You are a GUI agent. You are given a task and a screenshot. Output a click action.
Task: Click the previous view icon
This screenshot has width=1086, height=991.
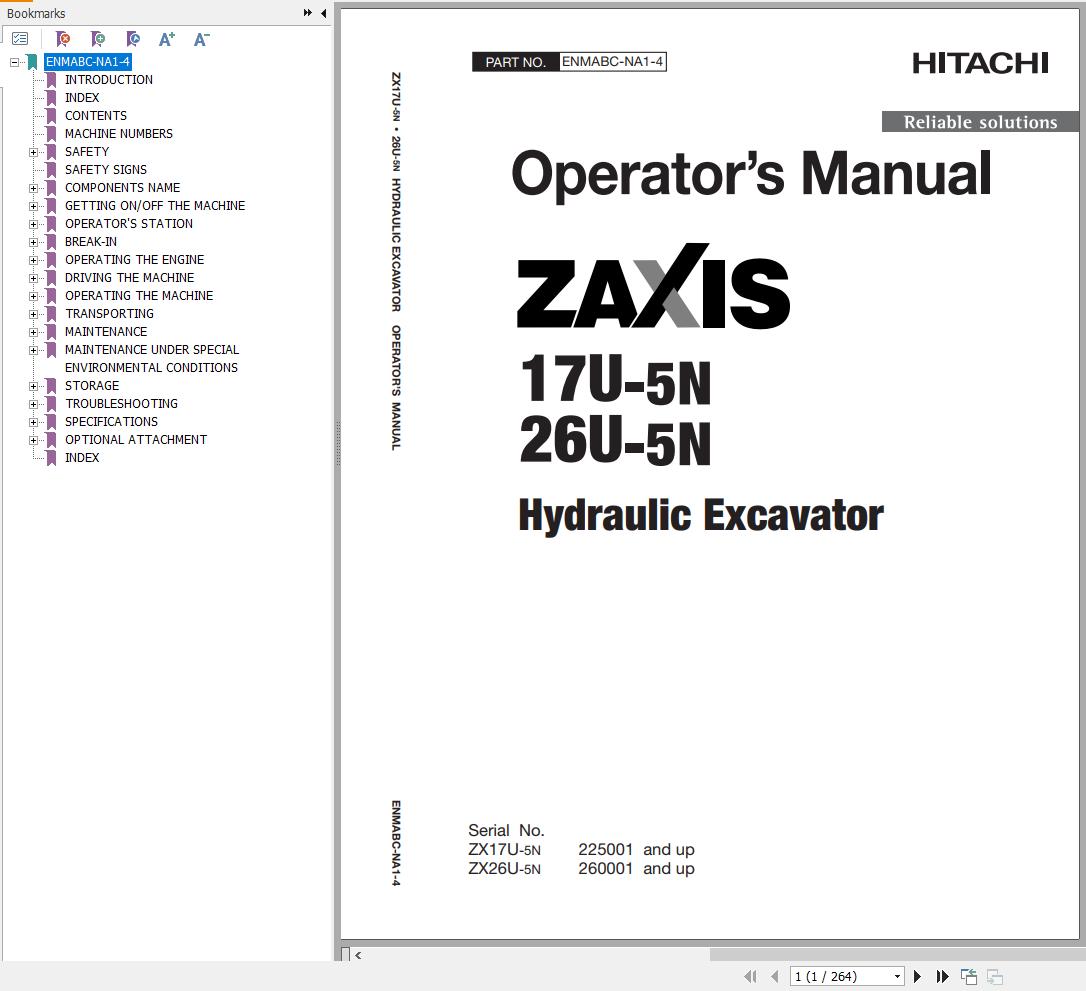tap(968, 976)
